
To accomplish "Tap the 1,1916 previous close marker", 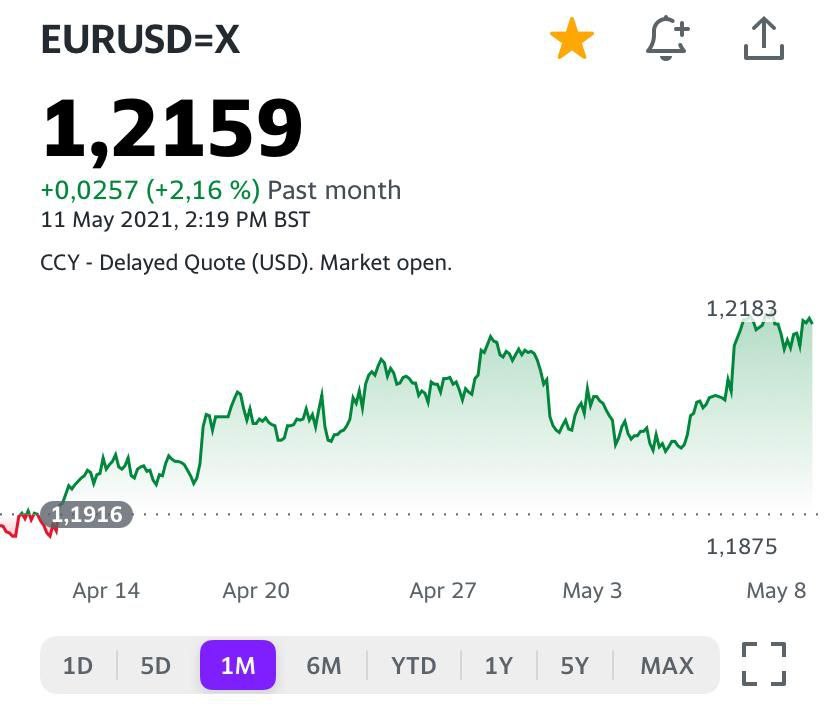I will [x=86, y=516].
